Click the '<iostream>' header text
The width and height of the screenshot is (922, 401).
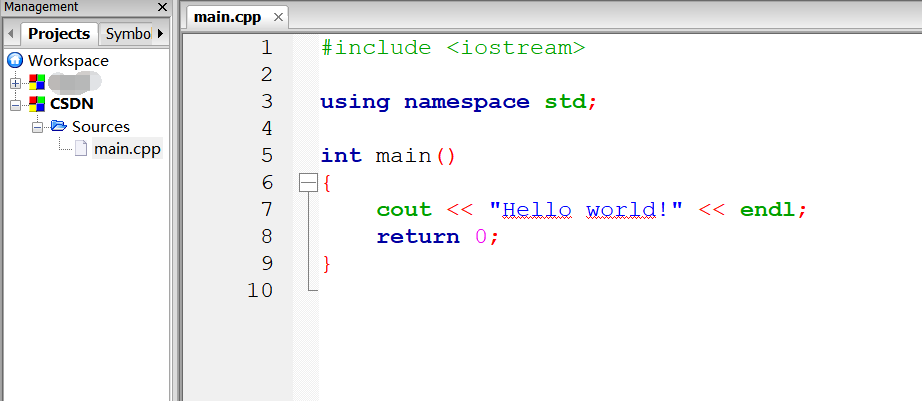(516, 48)
